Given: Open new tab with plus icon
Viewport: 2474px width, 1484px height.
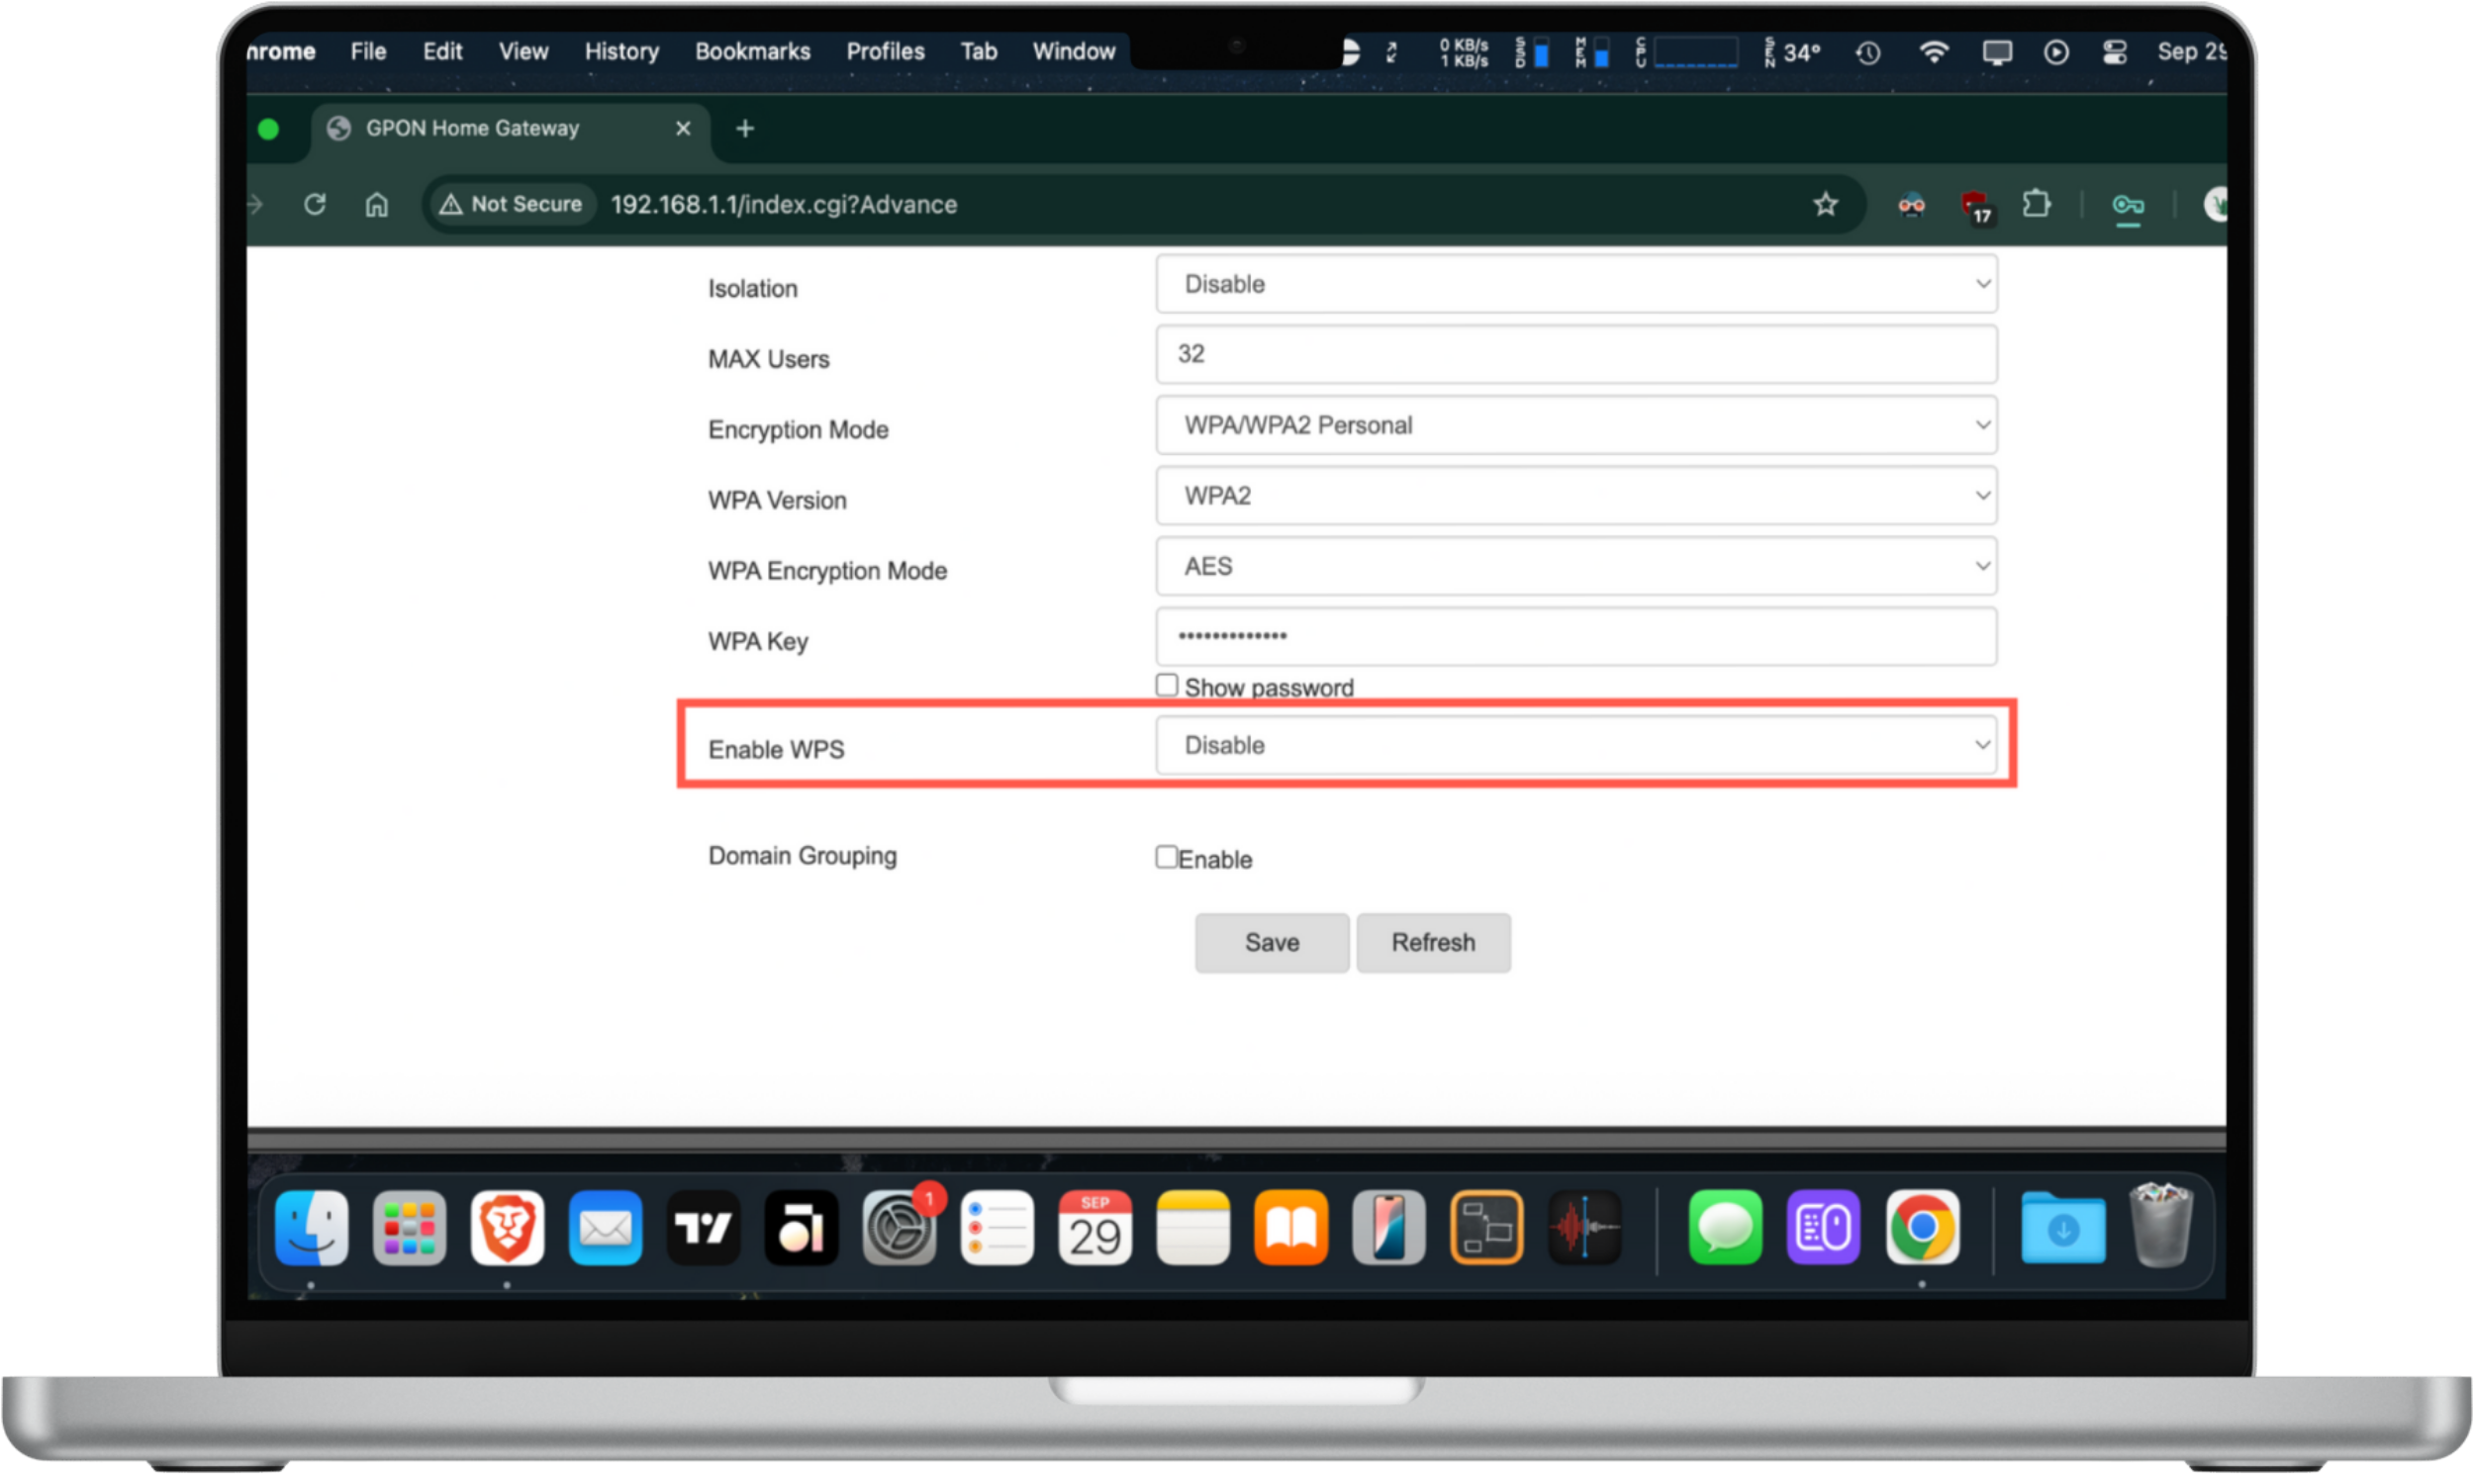Looking at the screenshot, I should coord(745,128).
